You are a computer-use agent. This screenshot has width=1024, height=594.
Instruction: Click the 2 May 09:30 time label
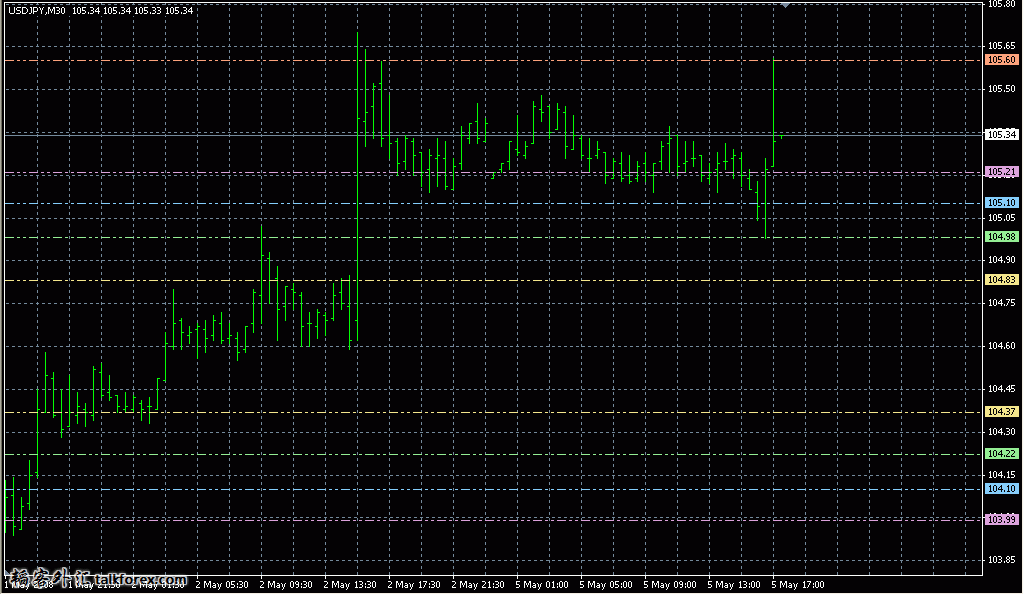(x=286, y=585)
